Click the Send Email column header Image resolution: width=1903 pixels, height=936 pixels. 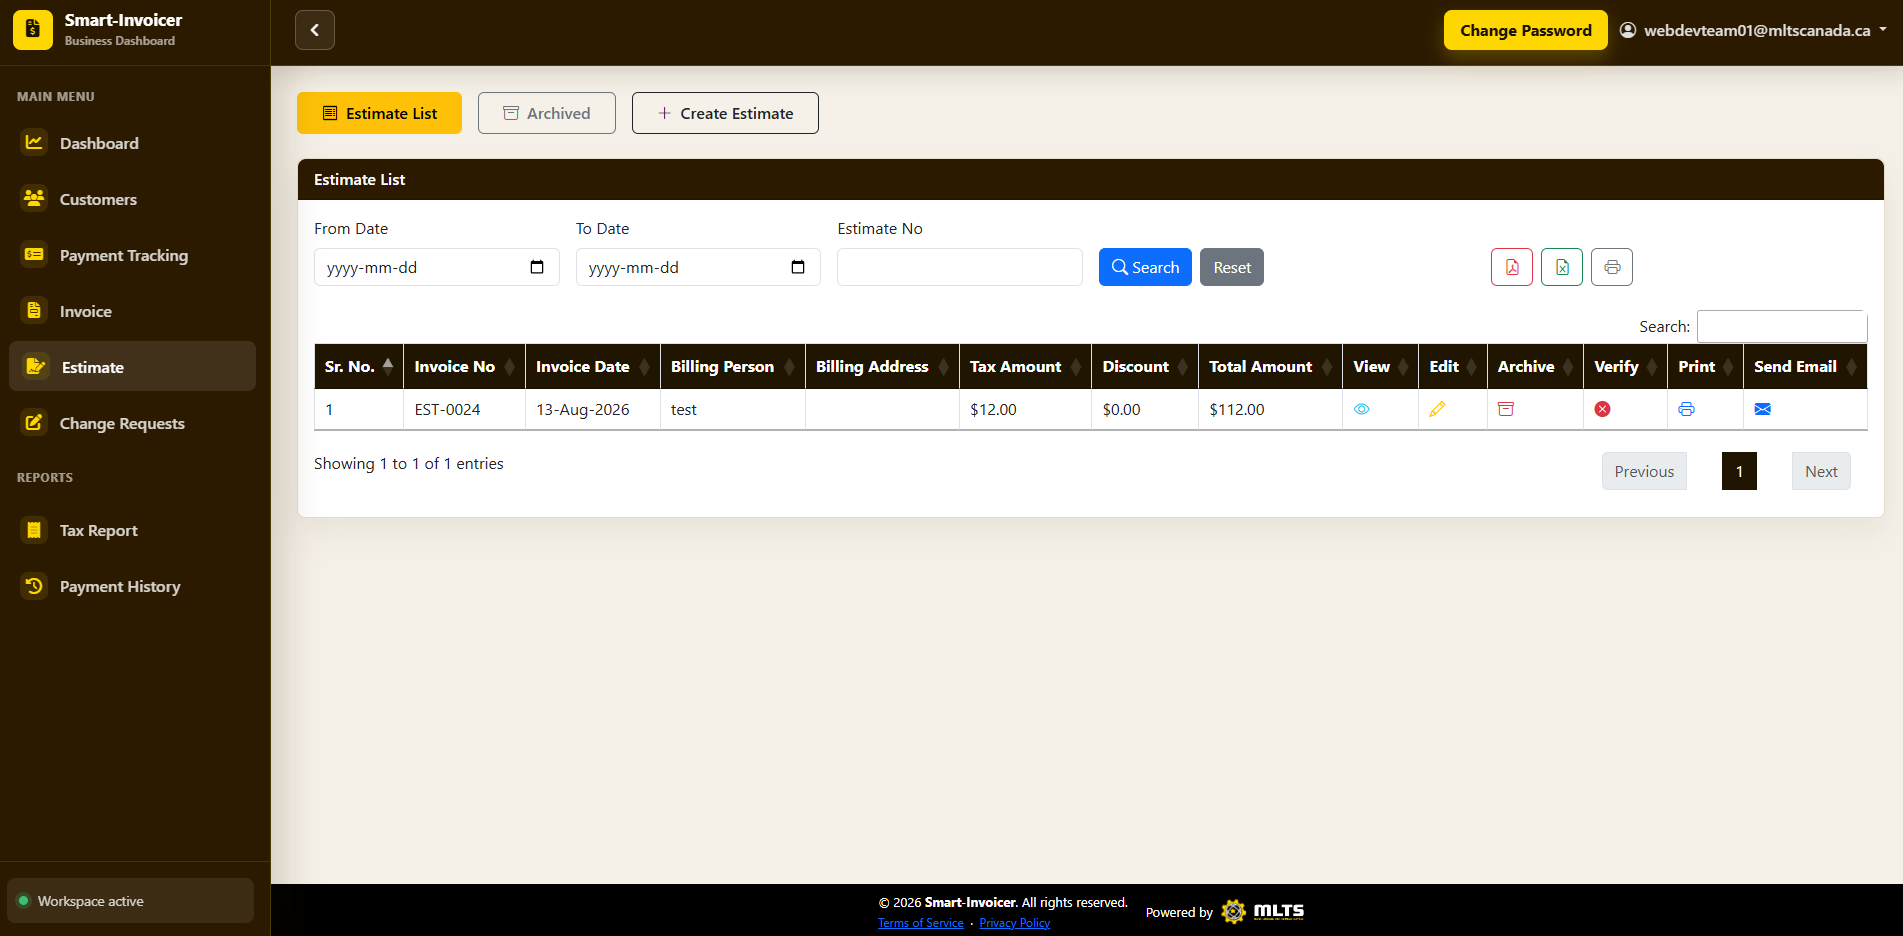click(x=1805, y=366)
